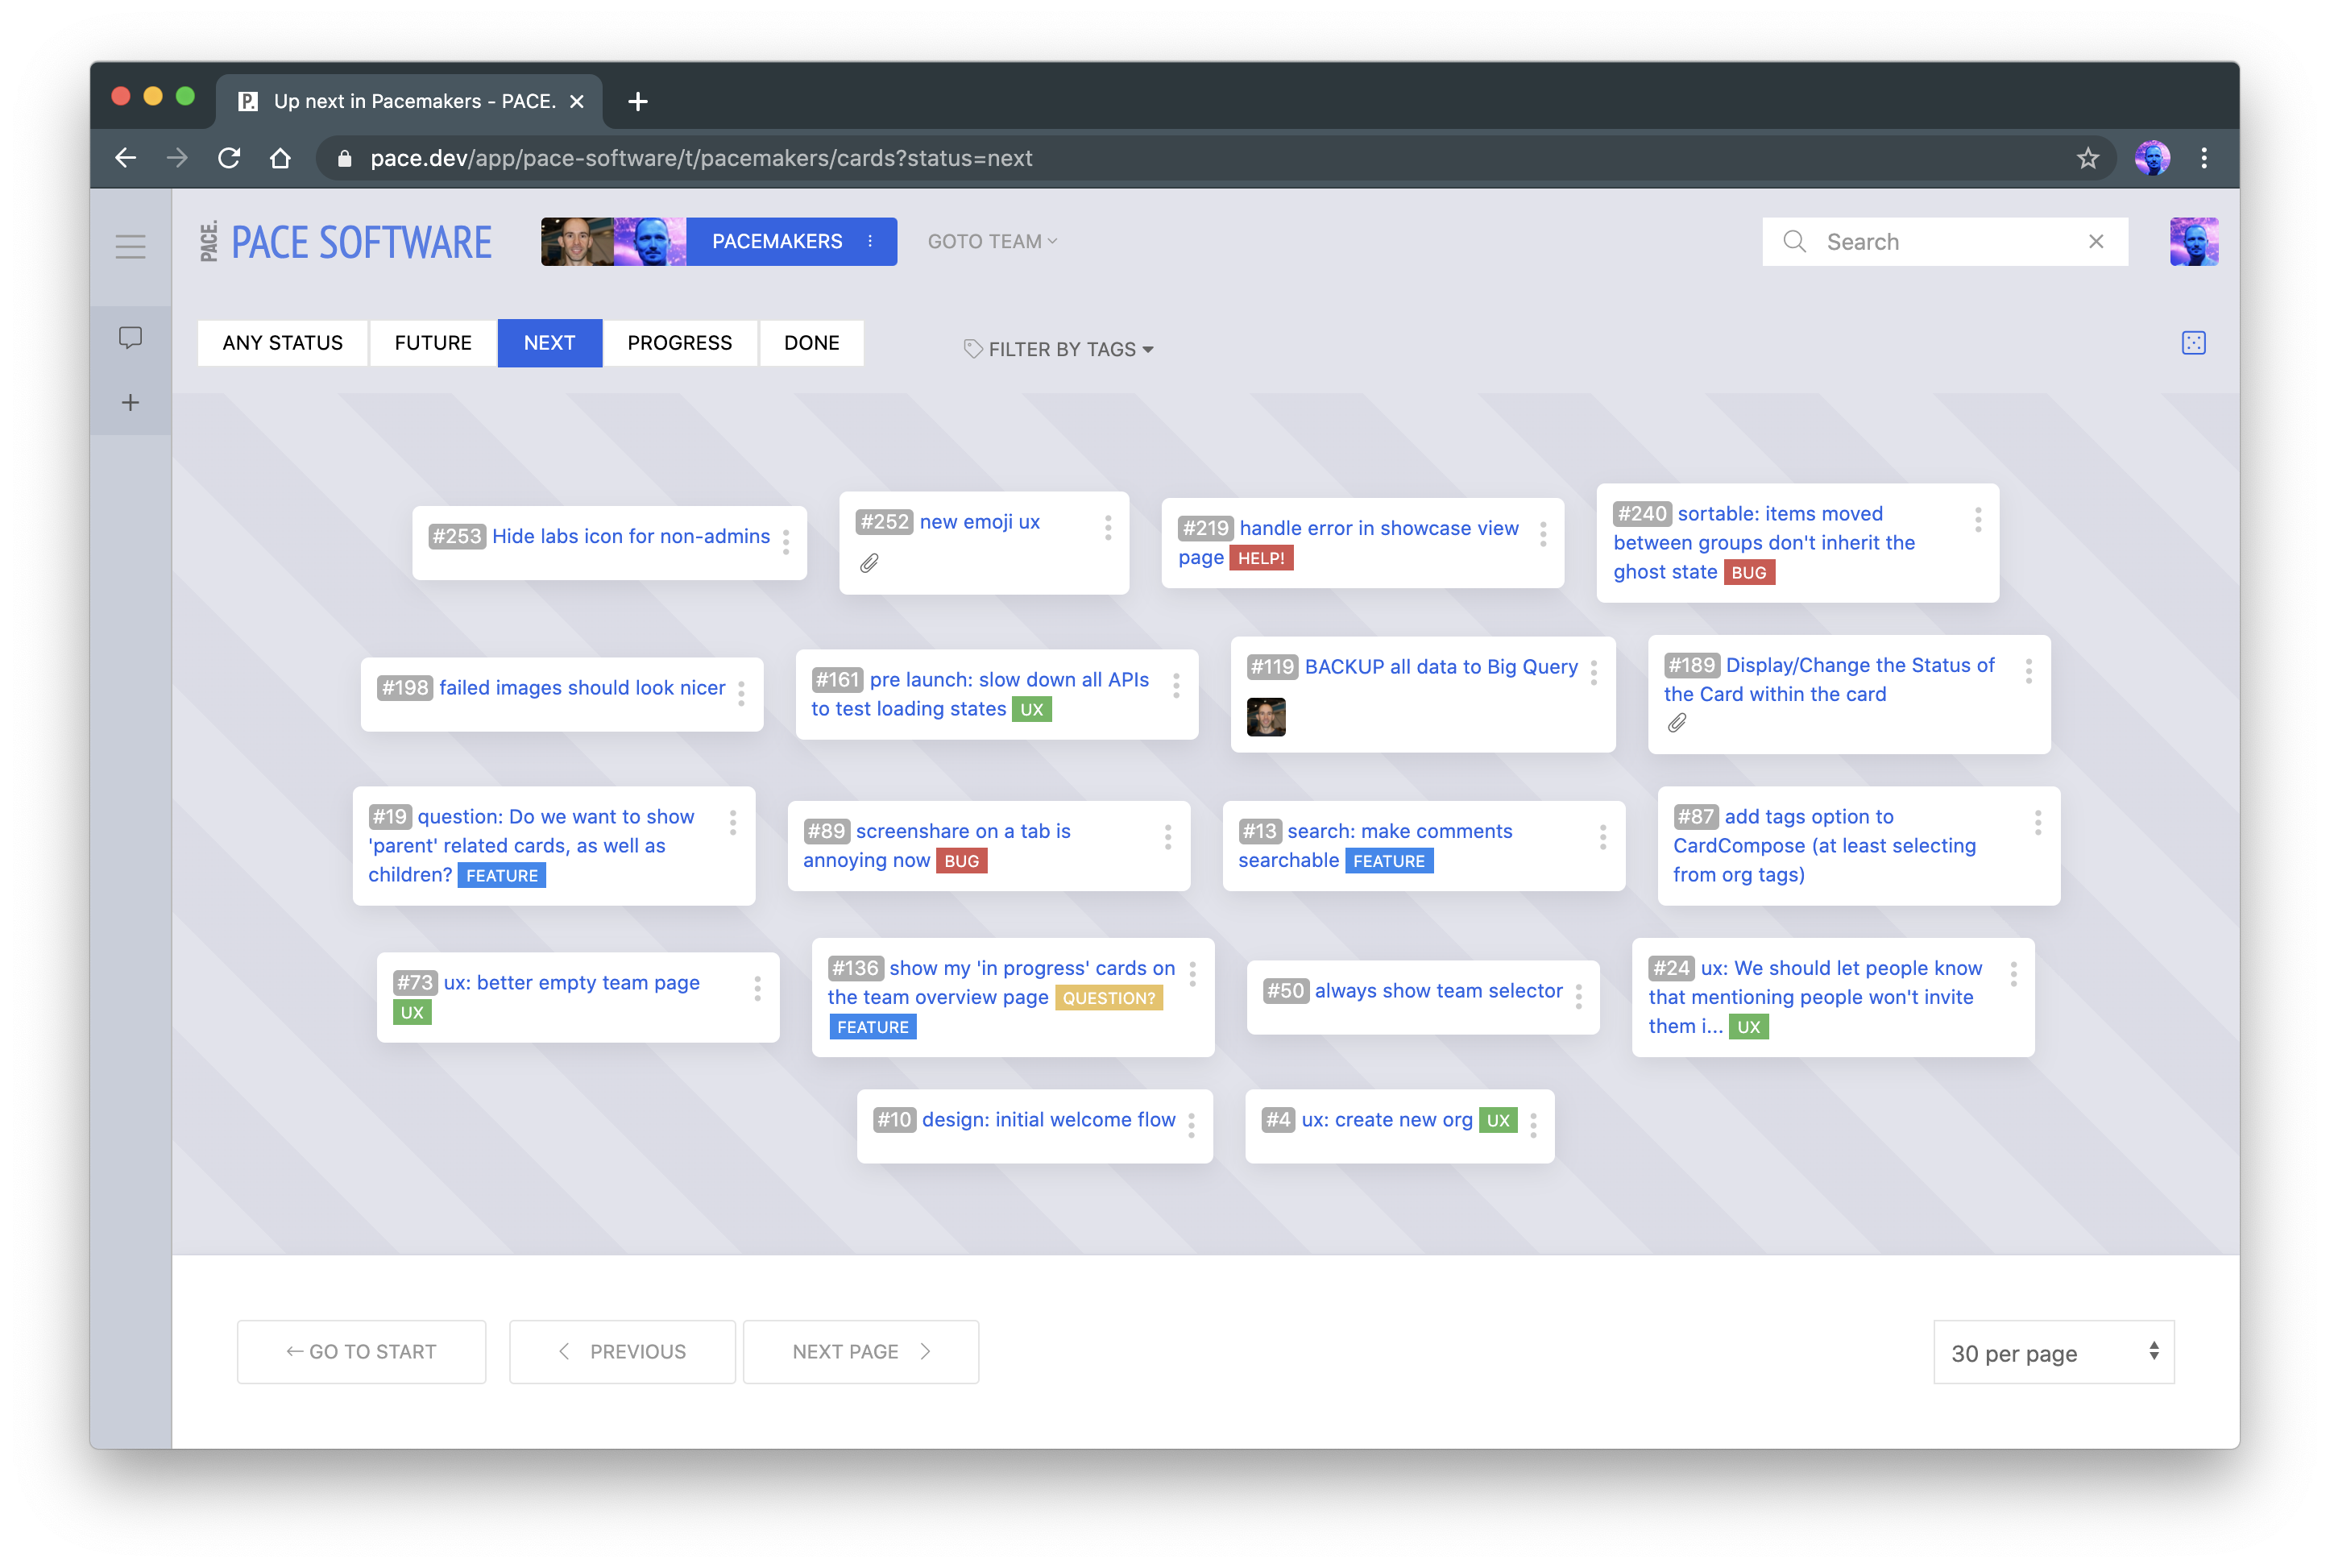
Task: Switch to the PROGRESS status tab
Action: coord(679,343)
